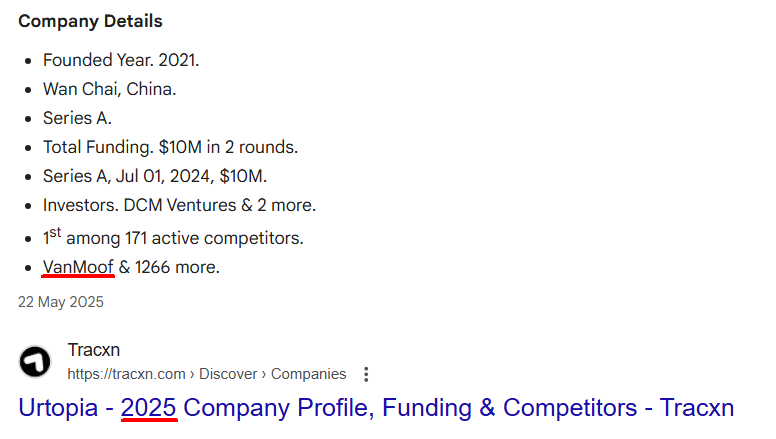Click the Founded Year 2021 bullet
The height and width of the screenshot is (439, 776).
121,60
